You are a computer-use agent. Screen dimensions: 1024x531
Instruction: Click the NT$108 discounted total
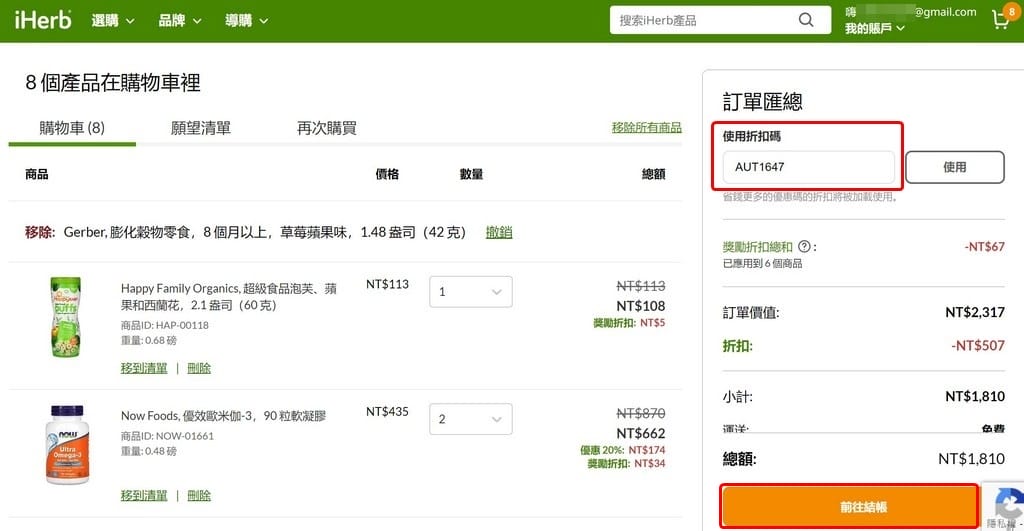(x=641, y=306)
